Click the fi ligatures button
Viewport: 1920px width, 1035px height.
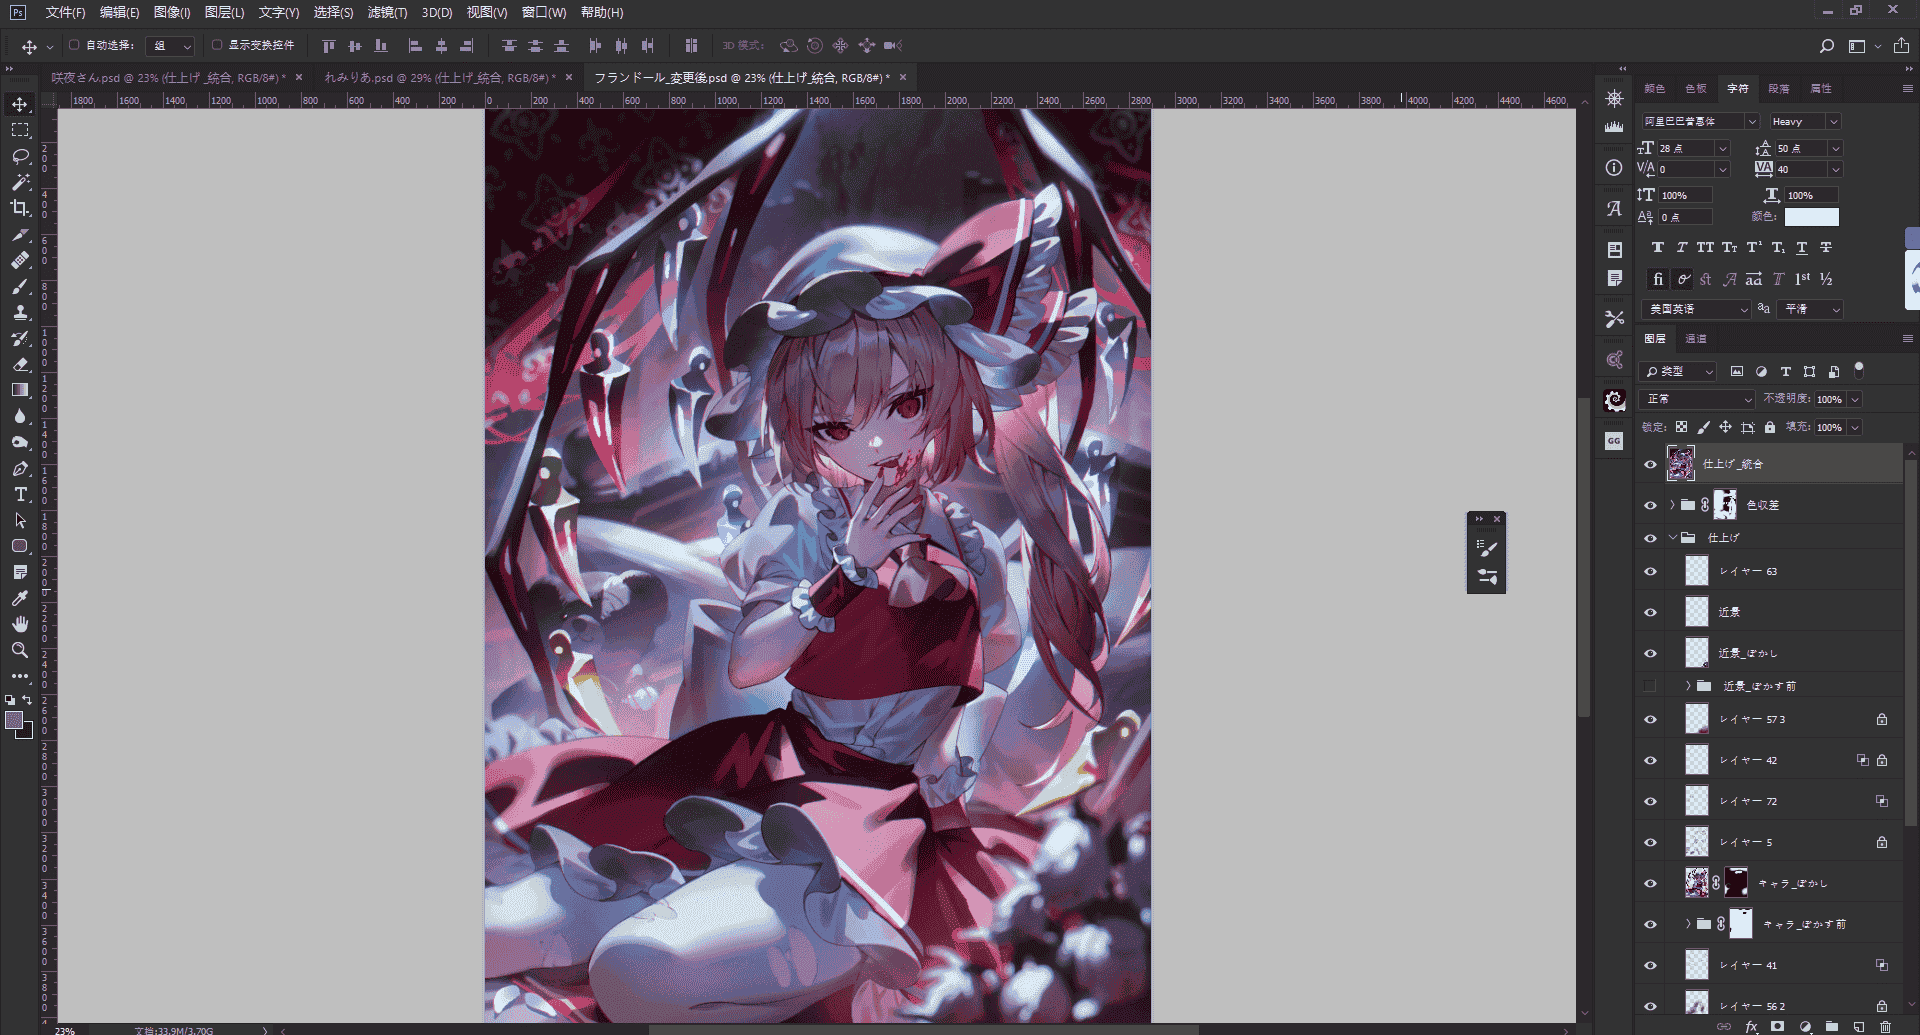pos(1658,279)
